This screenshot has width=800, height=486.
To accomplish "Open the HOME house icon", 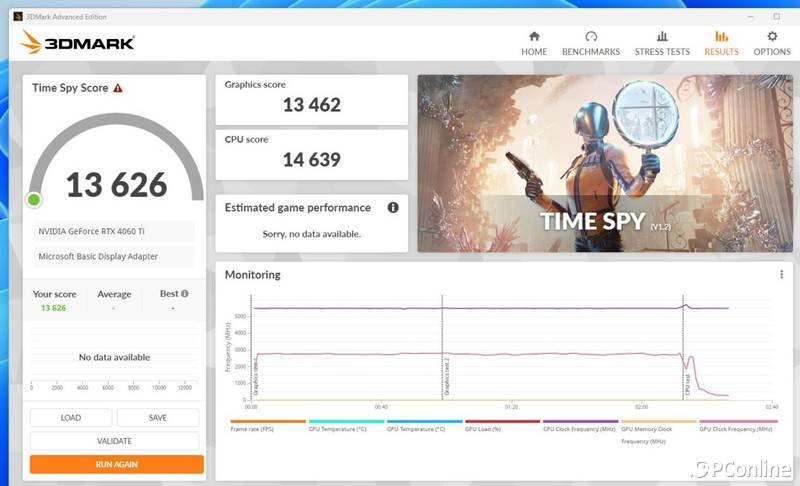I will [534, 37].
